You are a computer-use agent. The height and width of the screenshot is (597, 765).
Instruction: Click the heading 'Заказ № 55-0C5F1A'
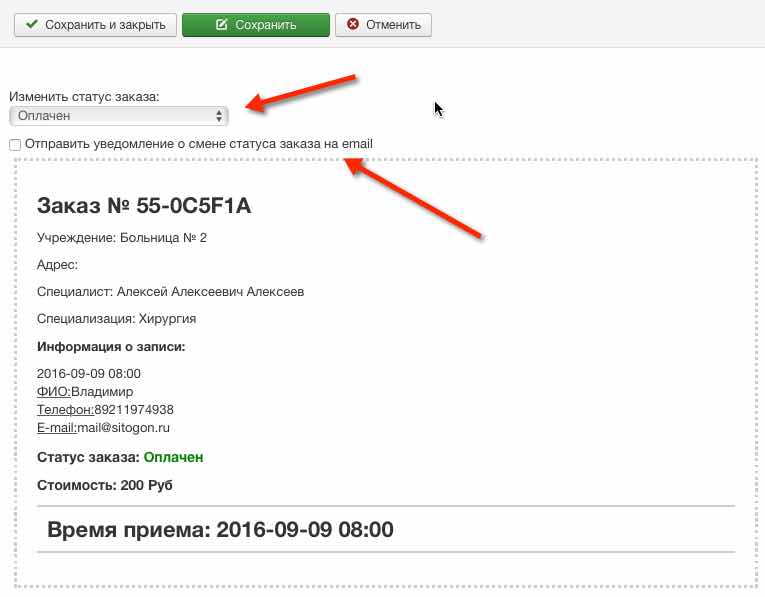click(144, 206)
